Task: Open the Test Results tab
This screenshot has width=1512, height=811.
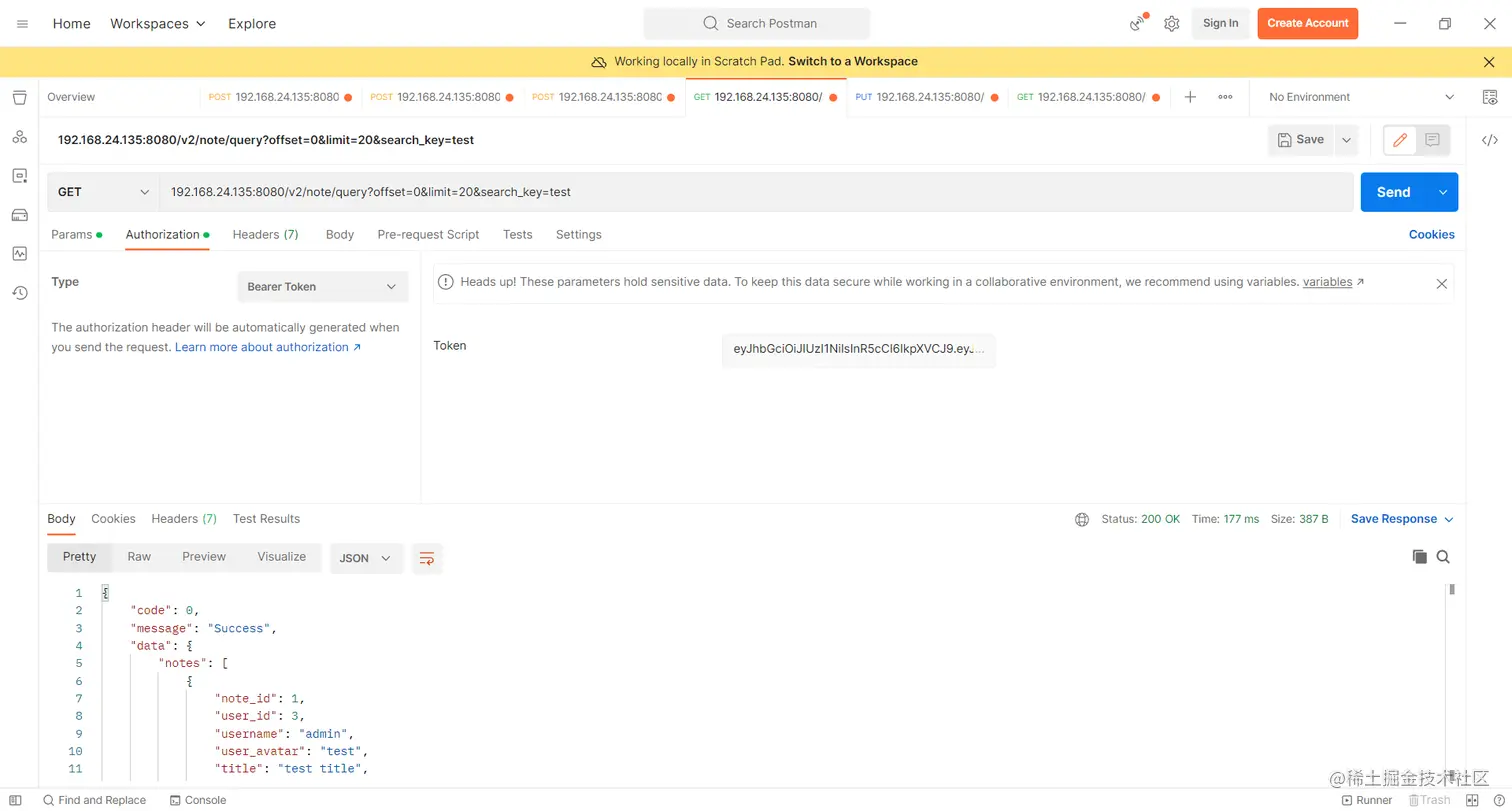Action: click(x=266, y=519)
